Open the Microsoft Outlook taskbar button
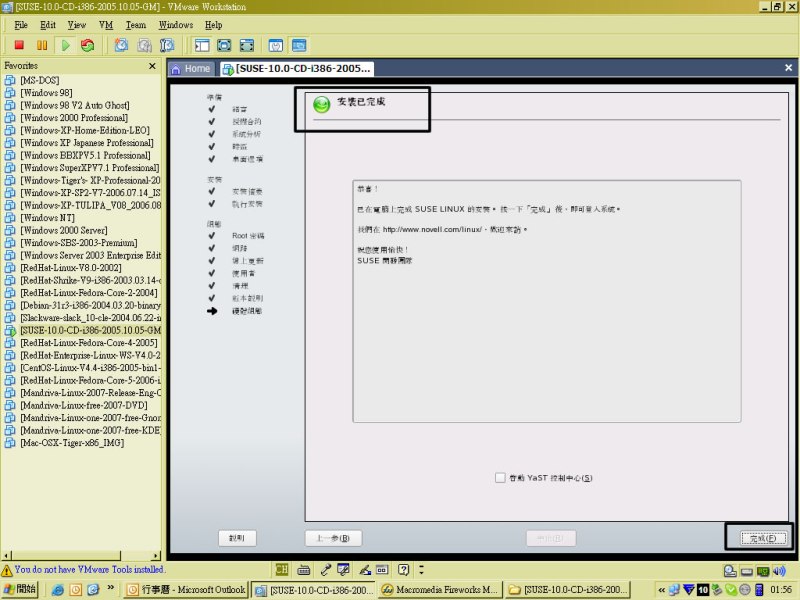 coord(186,590)
